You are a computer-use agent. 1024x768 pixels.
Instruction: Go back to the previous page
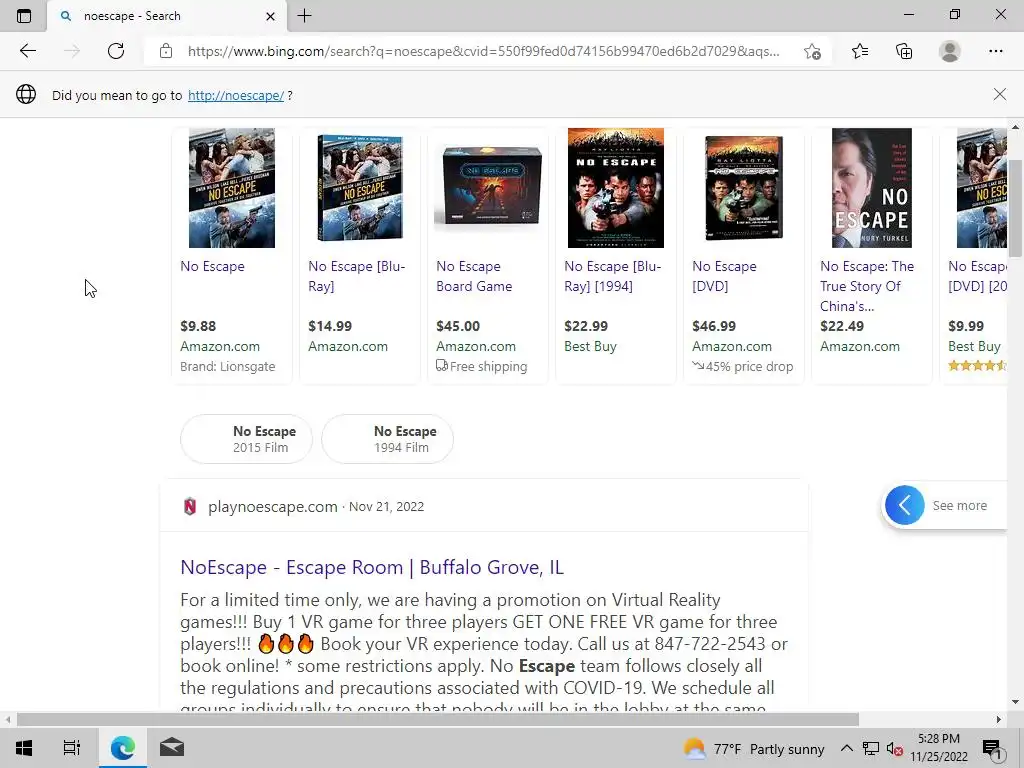pyautogui.click(x=27, y=51)
